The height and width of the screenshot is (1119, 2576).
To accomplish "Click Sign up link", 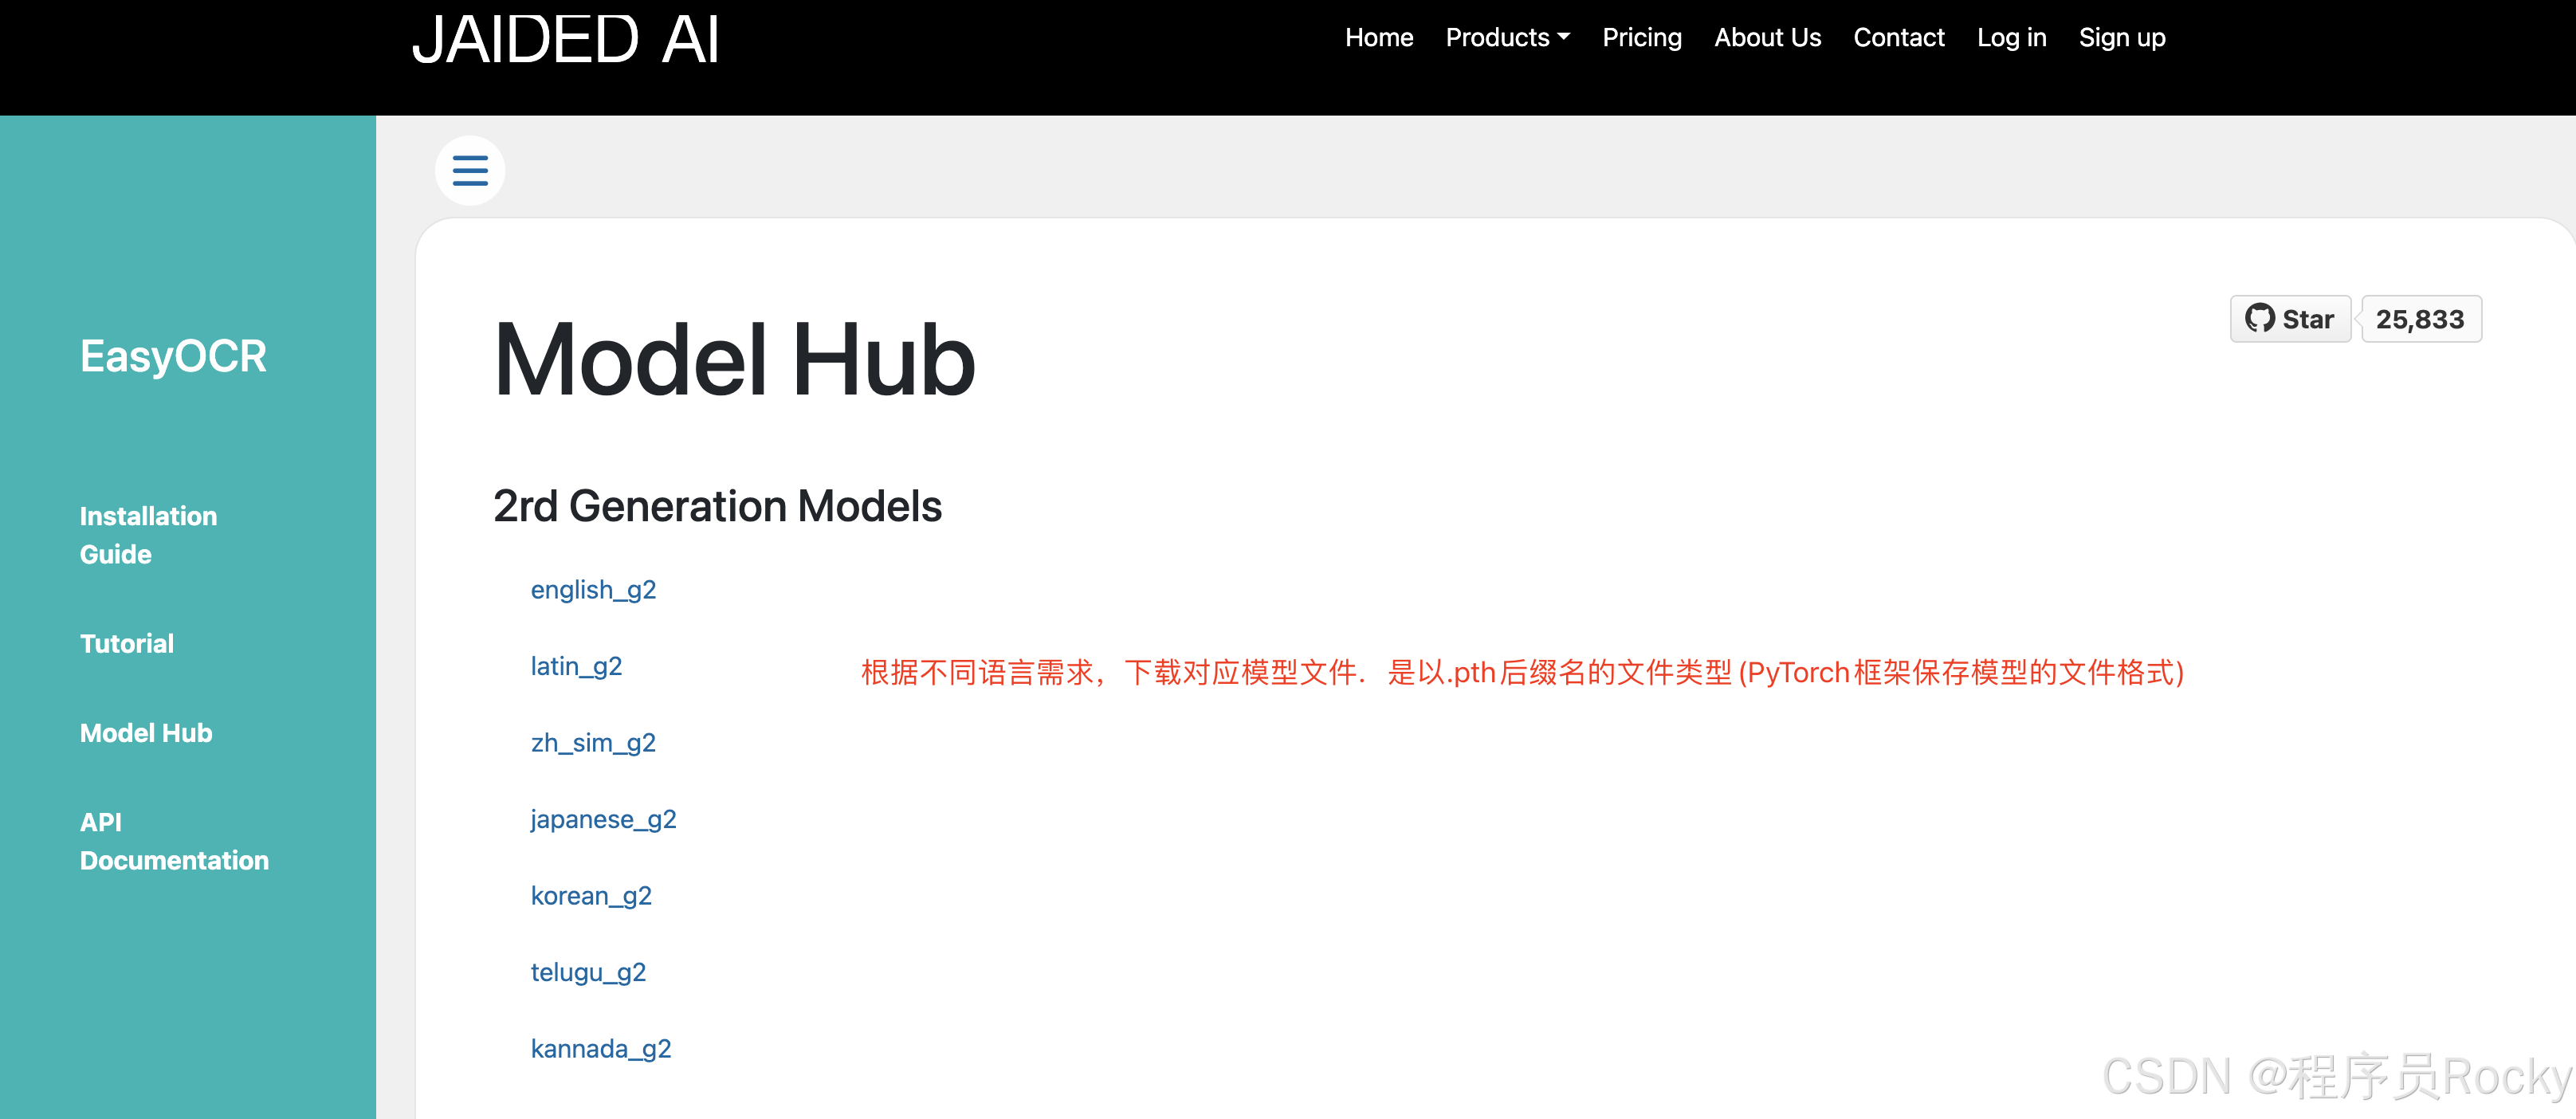I will click(2121, 38).
